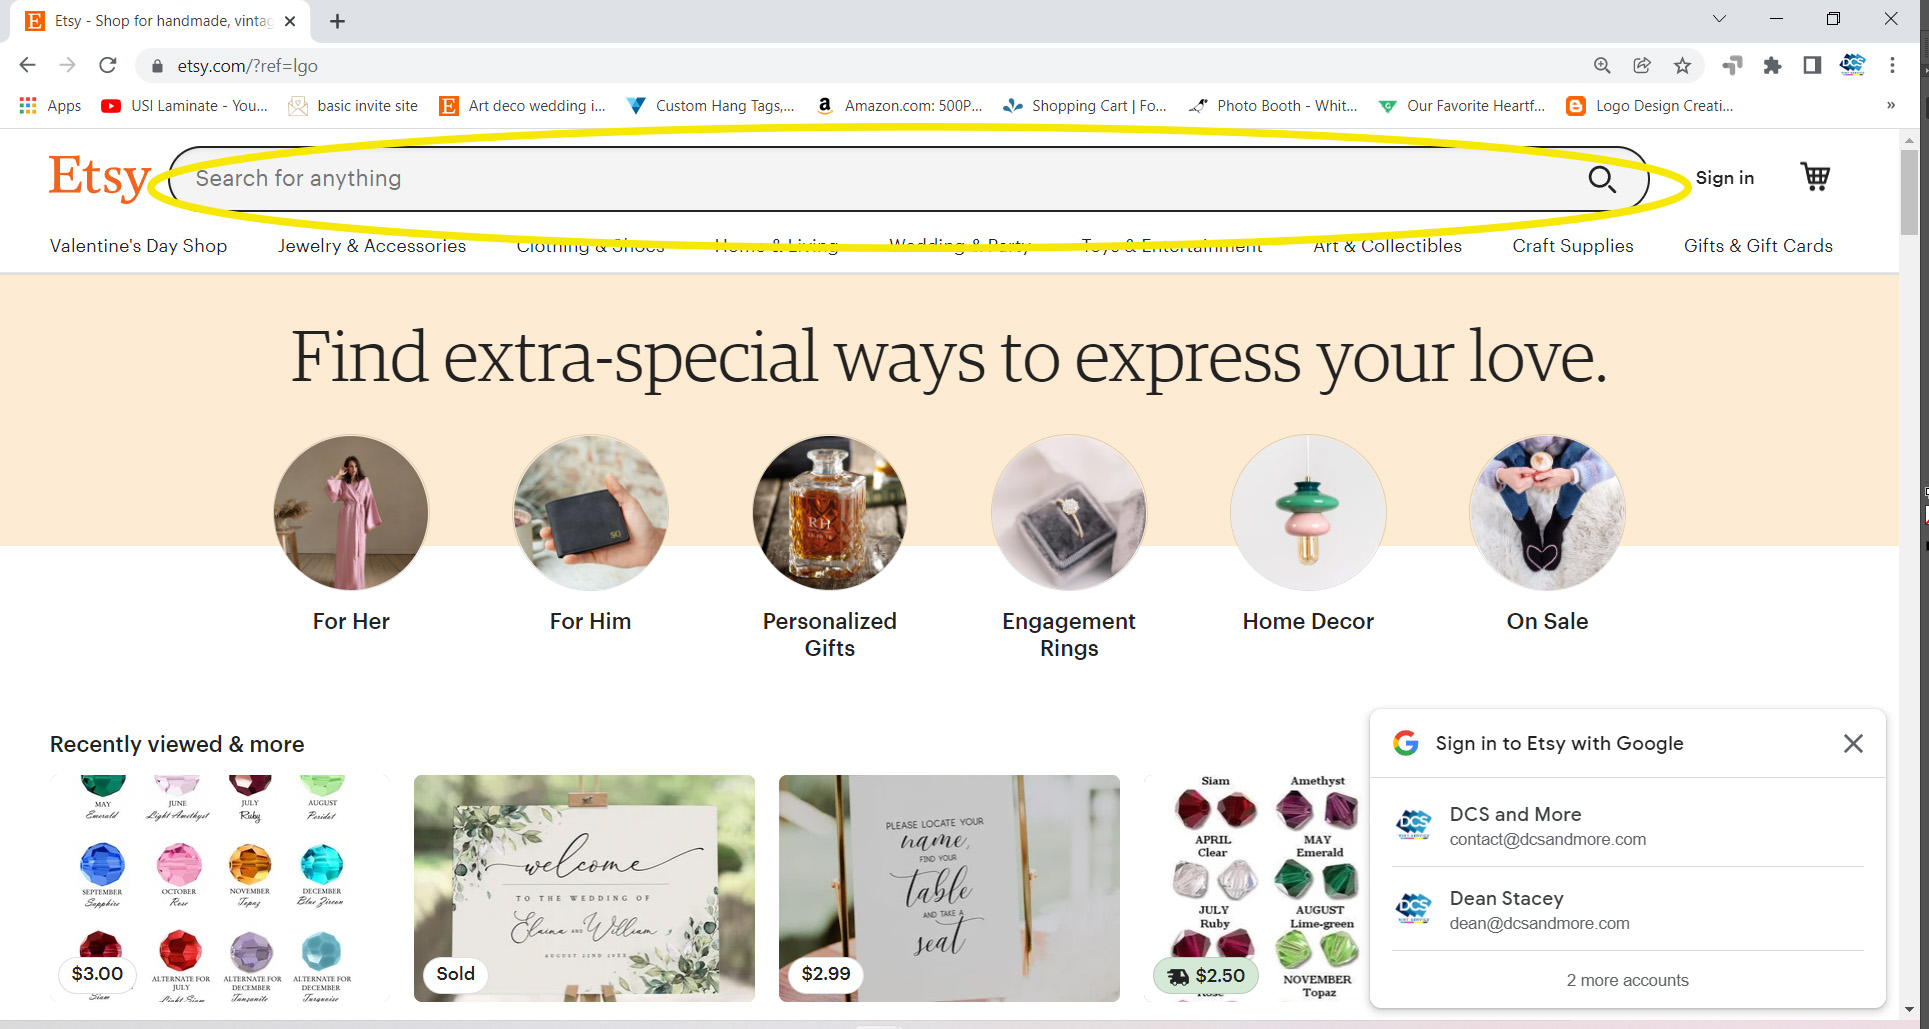Click the magnifying glass search icon
This screenshot has width=1929, height=1029.
coord(1602,179)
